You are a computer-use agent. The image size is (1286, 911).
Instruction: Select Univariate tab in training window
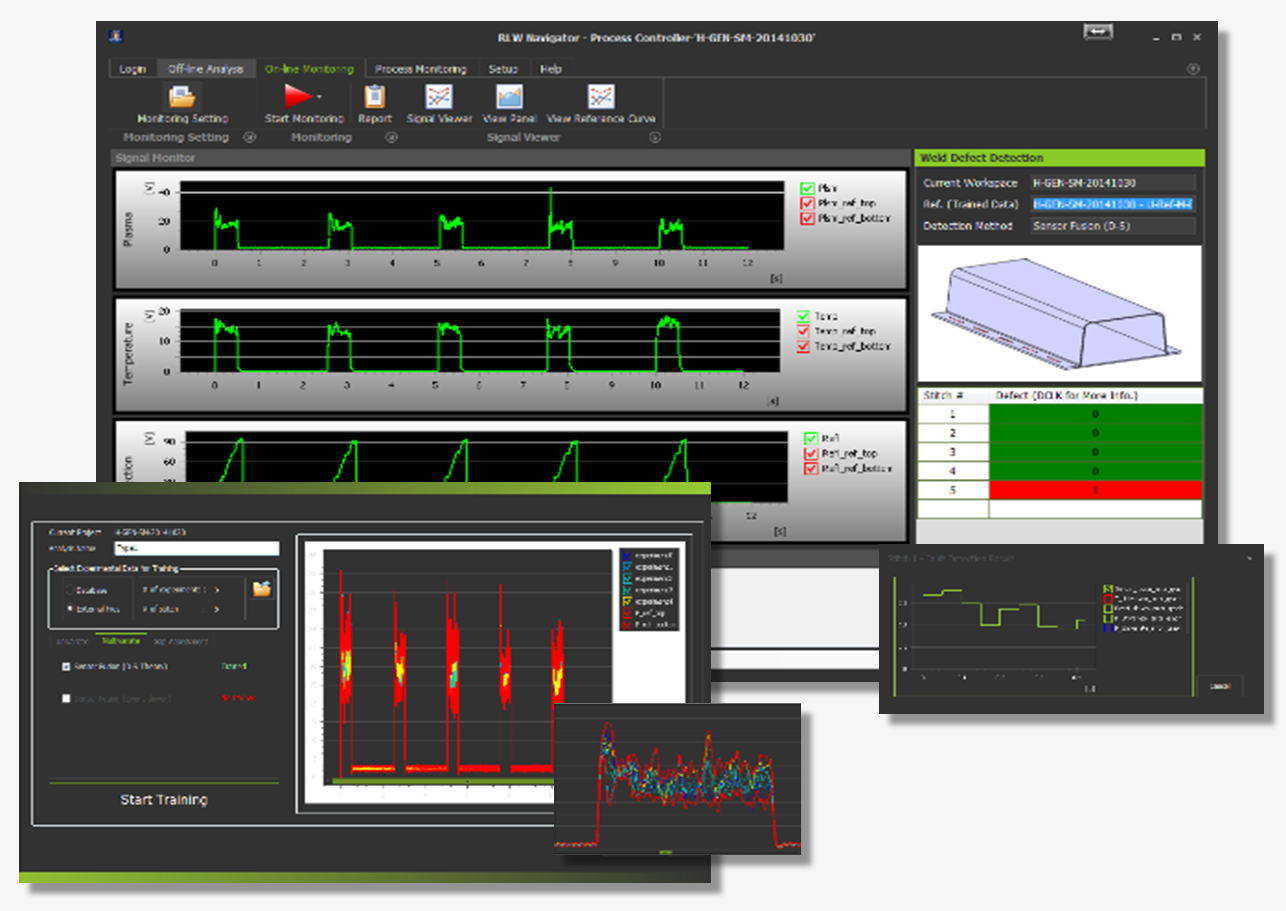[71, 641]
